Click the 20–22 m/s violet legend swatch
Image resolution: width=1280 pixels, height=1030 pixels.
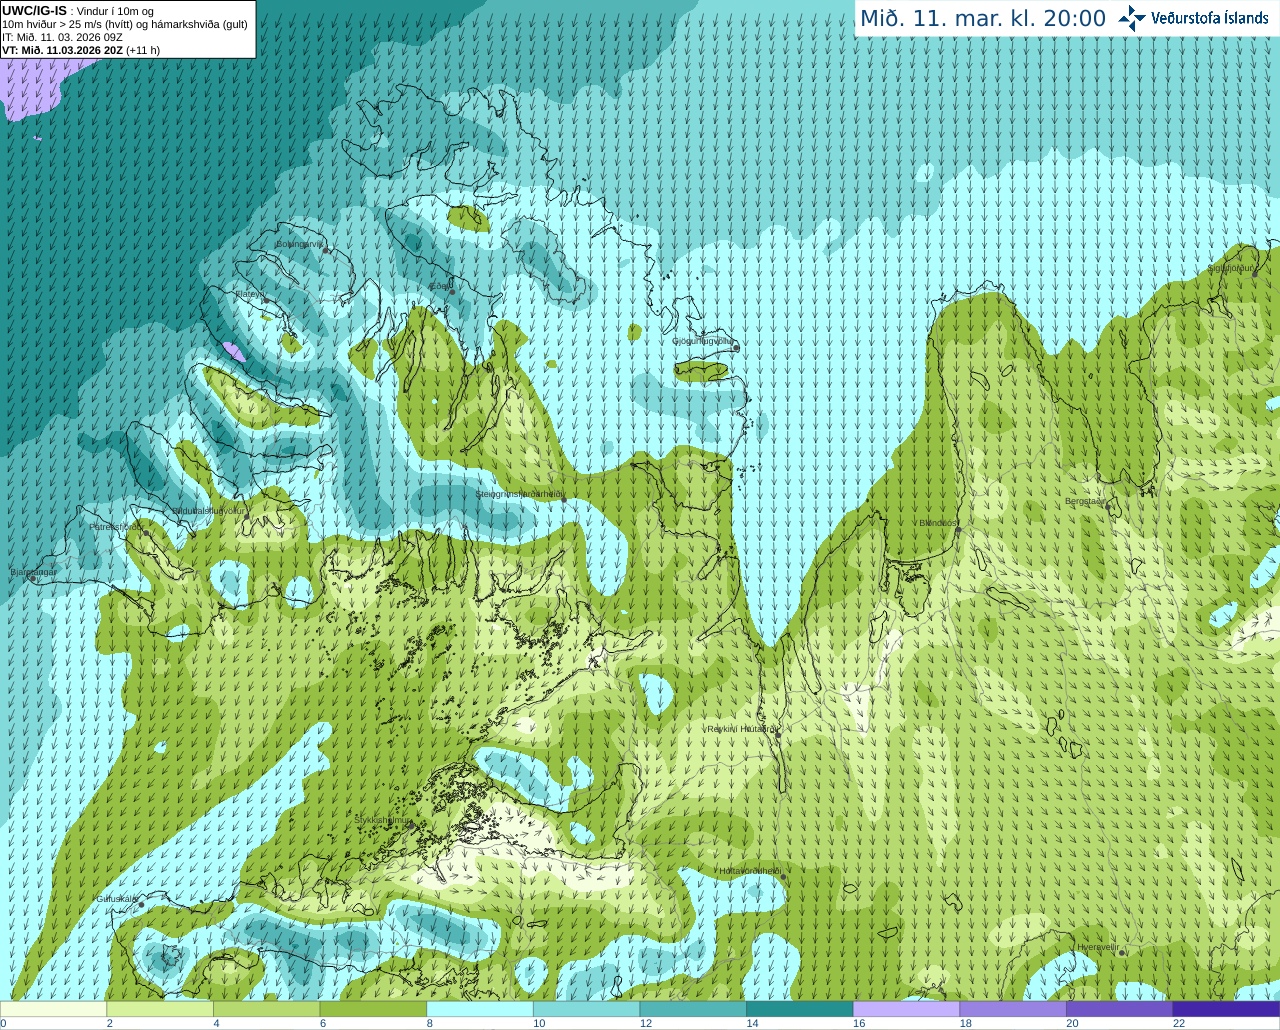click(x=1120, y=1009)
